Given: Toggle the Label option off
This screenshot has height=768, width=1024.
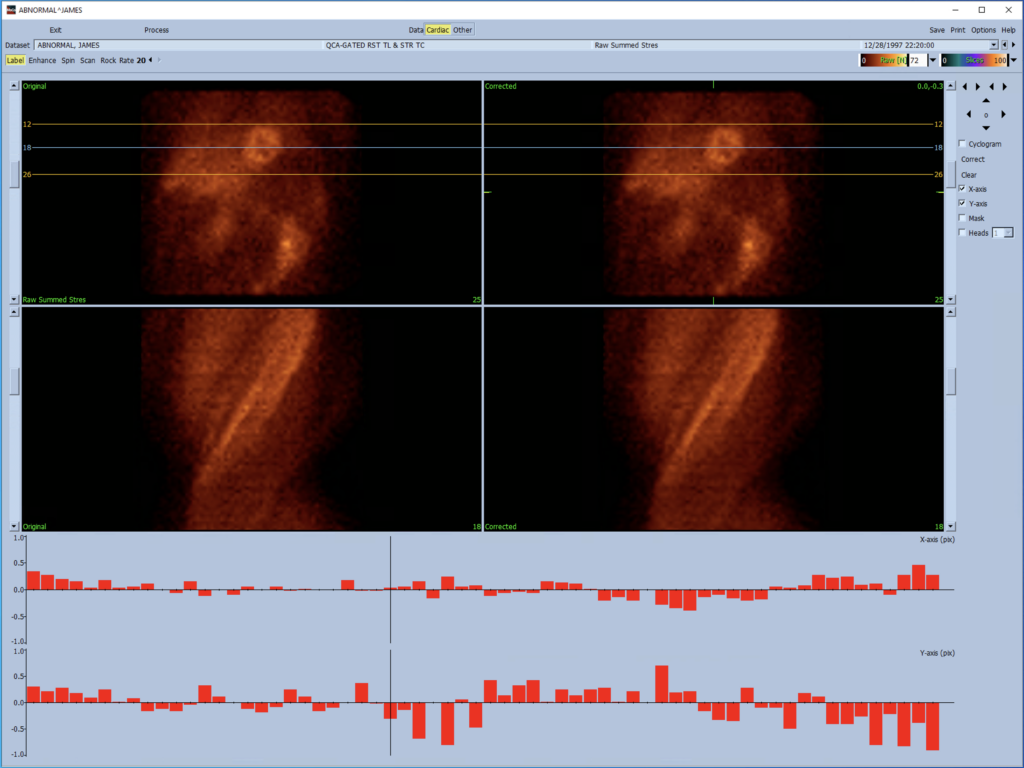Looking at the screenshot, I should [15, 60].
